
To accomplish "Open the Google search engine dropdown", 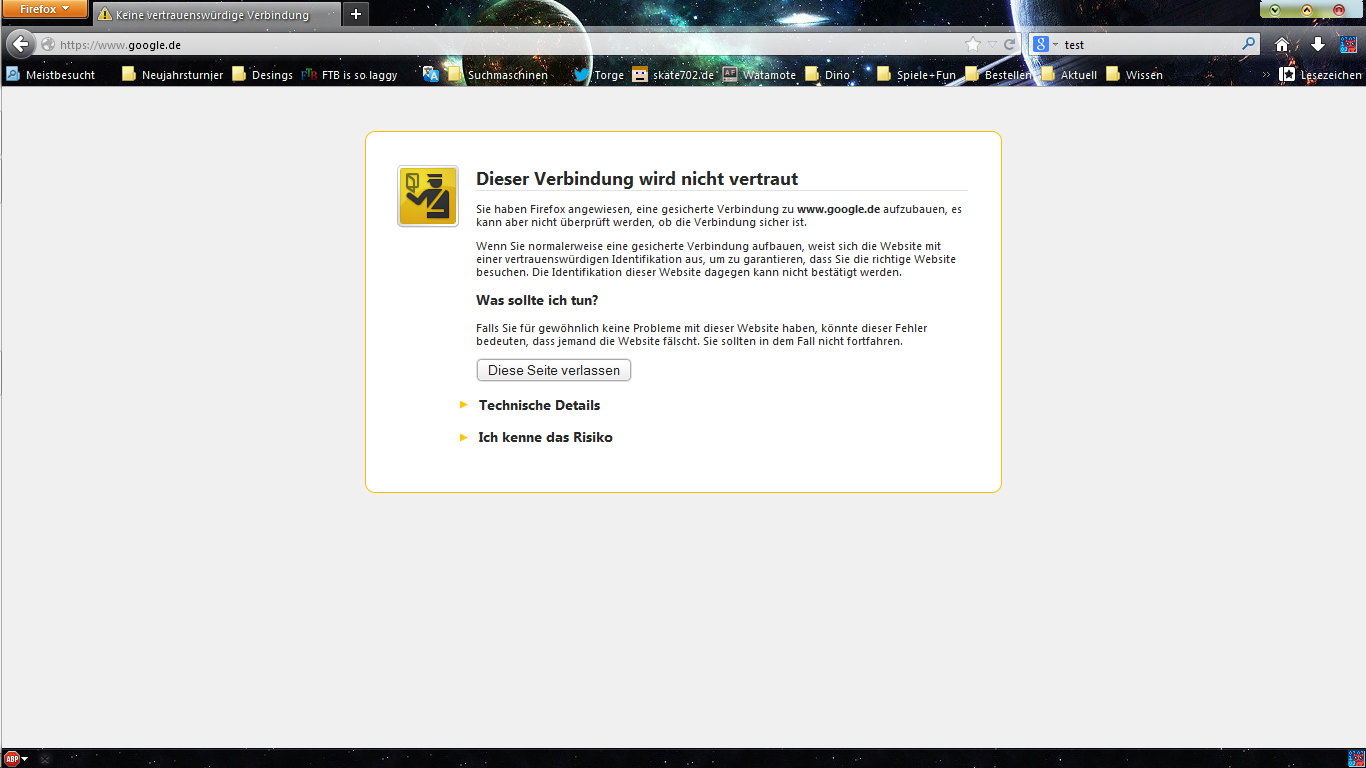I will [x=1048, y=44].
